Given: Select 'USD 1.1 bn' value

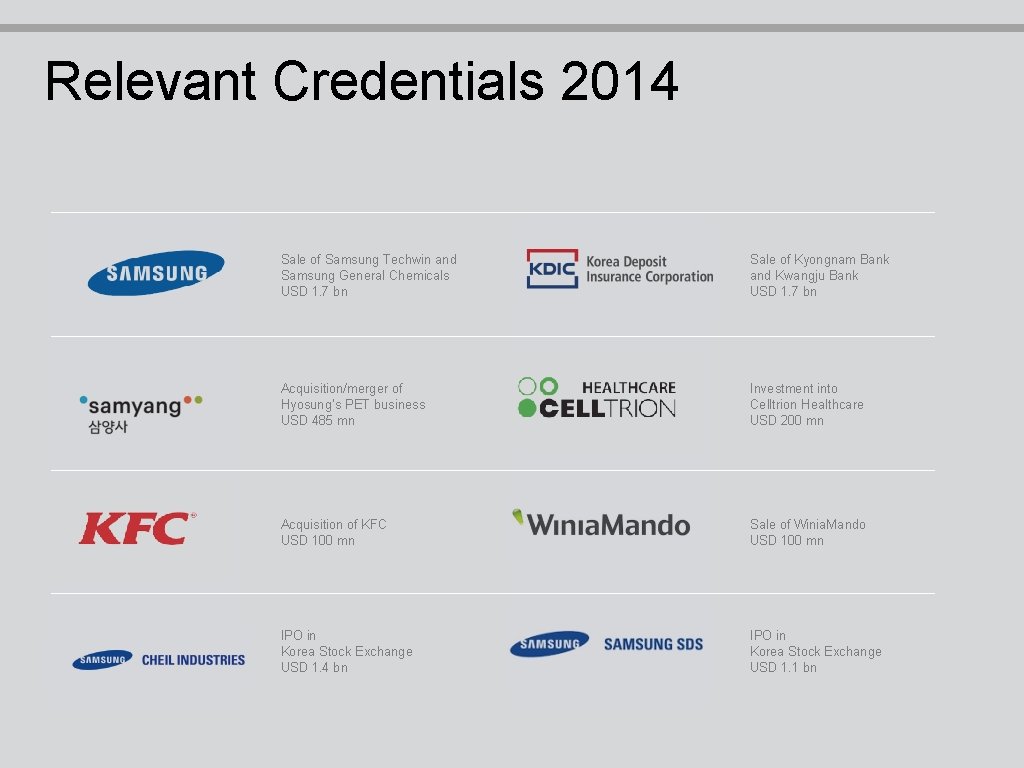Looking at the screenshot, I should coord(783,667).
